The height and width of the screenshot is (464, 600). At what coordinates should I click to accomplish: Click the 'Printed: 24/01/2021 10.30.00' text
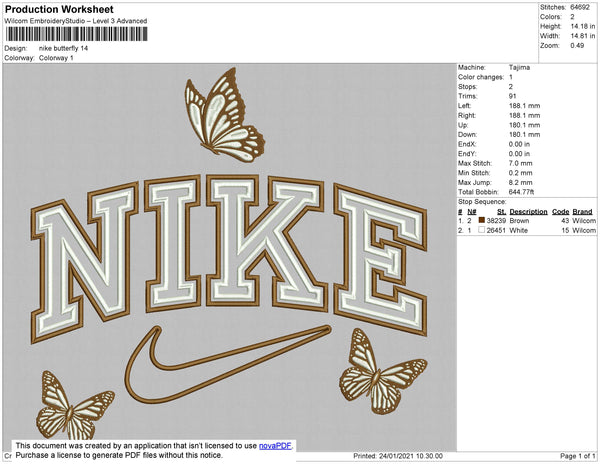398,456
